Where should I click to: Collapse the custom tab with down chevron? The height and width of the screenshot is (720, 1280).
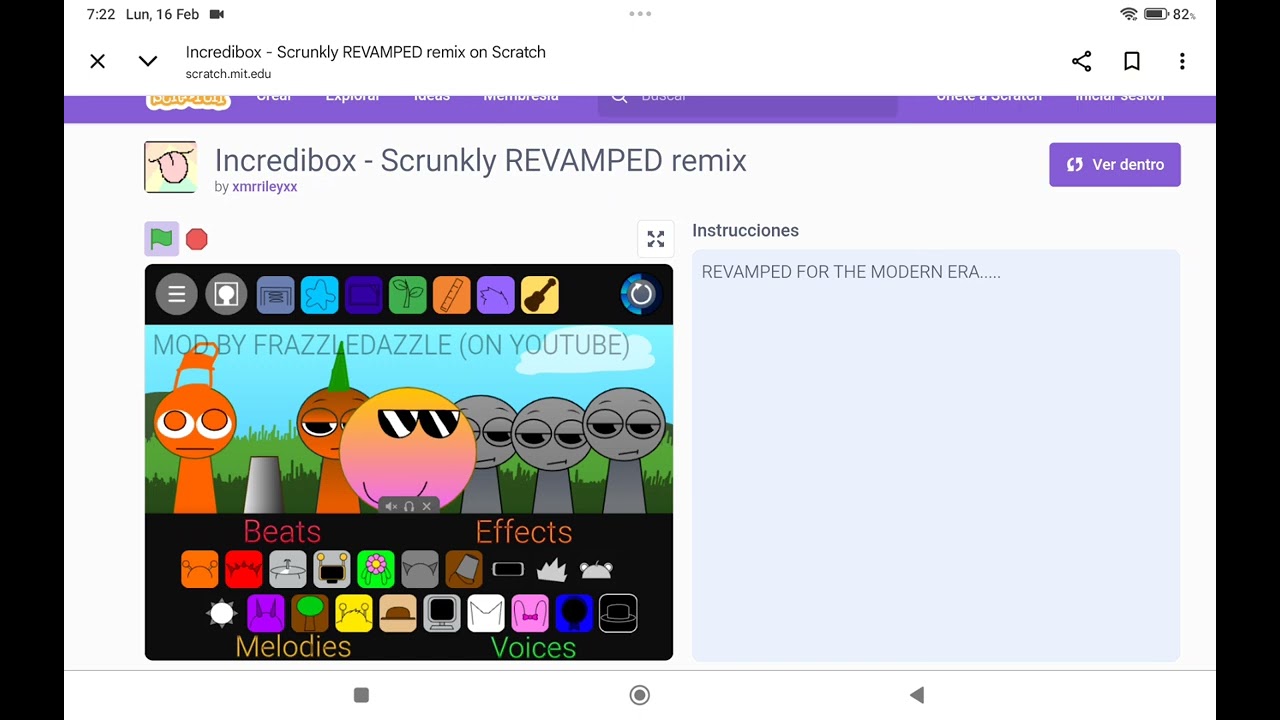(x=148, y=61)
